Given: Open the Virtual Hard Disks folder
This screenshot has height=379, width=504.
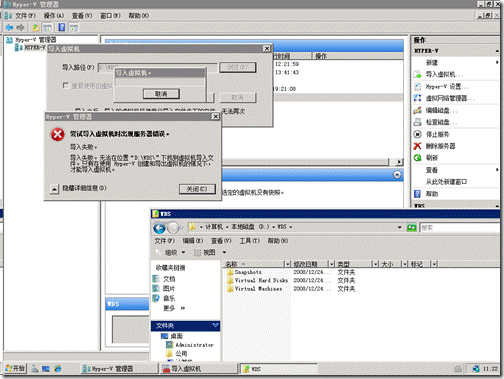Looking at the screenshot, I should click(x=257, y=280).
